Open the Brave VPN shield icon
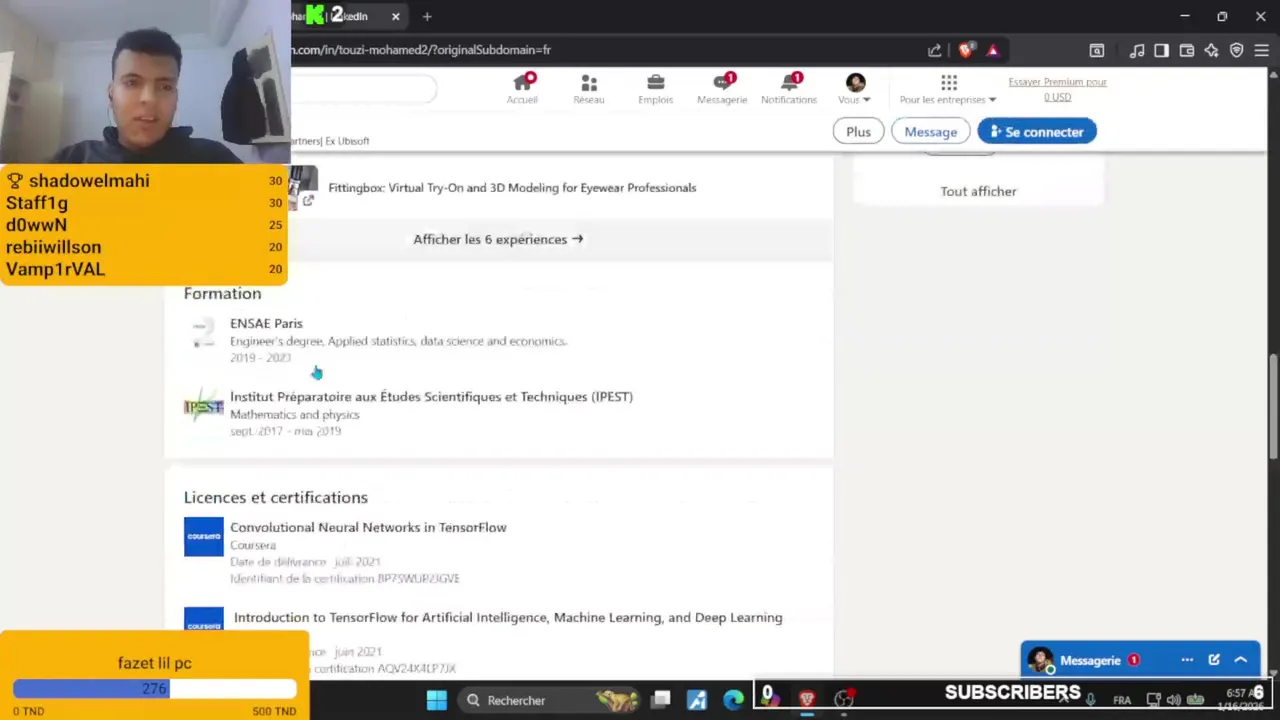 point(1237,50)
